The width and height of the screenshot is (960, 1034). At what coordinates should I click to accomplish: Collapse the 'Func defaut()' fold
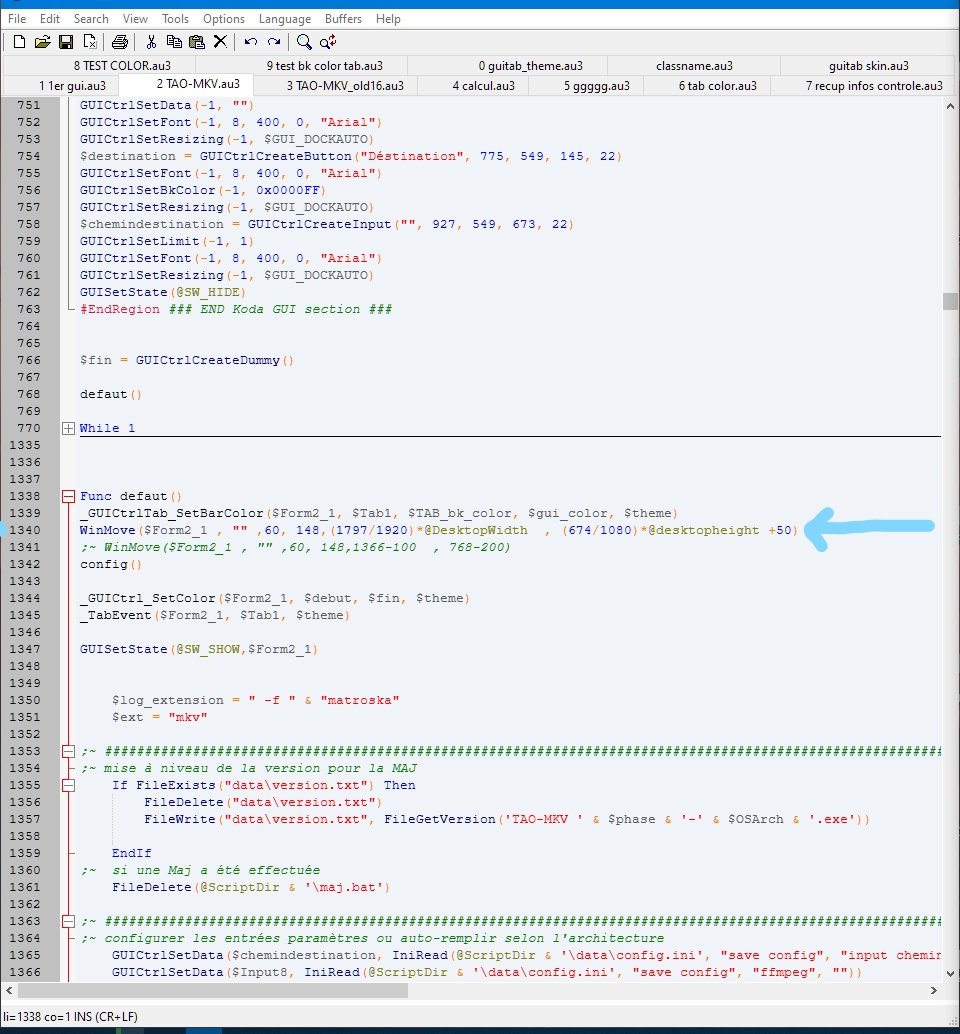[x=68, y=496]
